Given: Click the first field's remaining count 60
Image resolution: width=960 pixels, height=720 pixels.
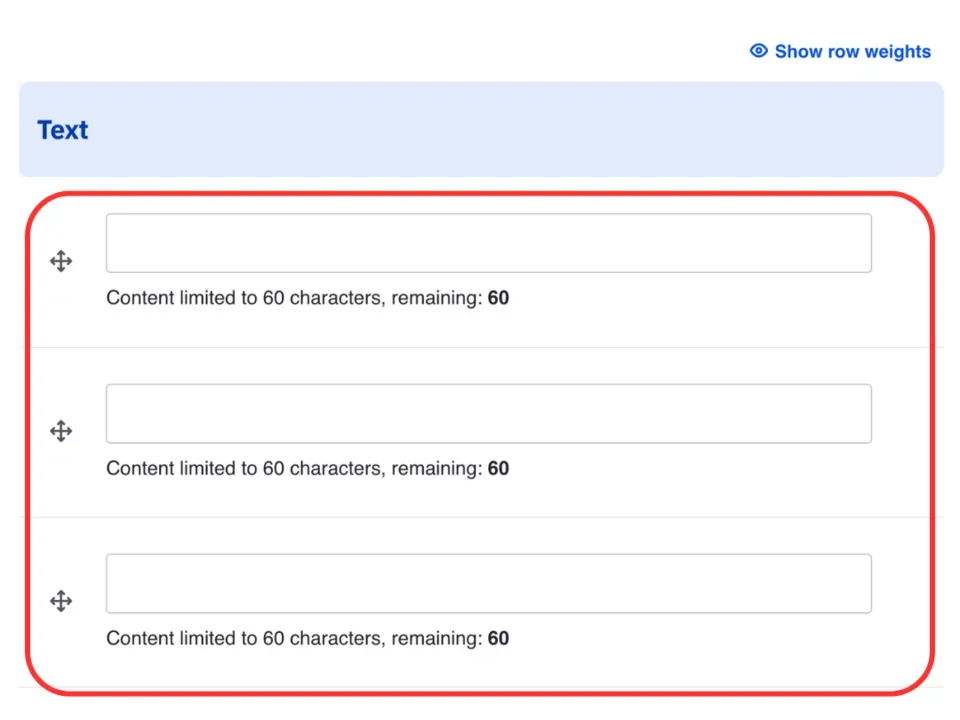Looking at the screenshot, I should coord(498,298).
